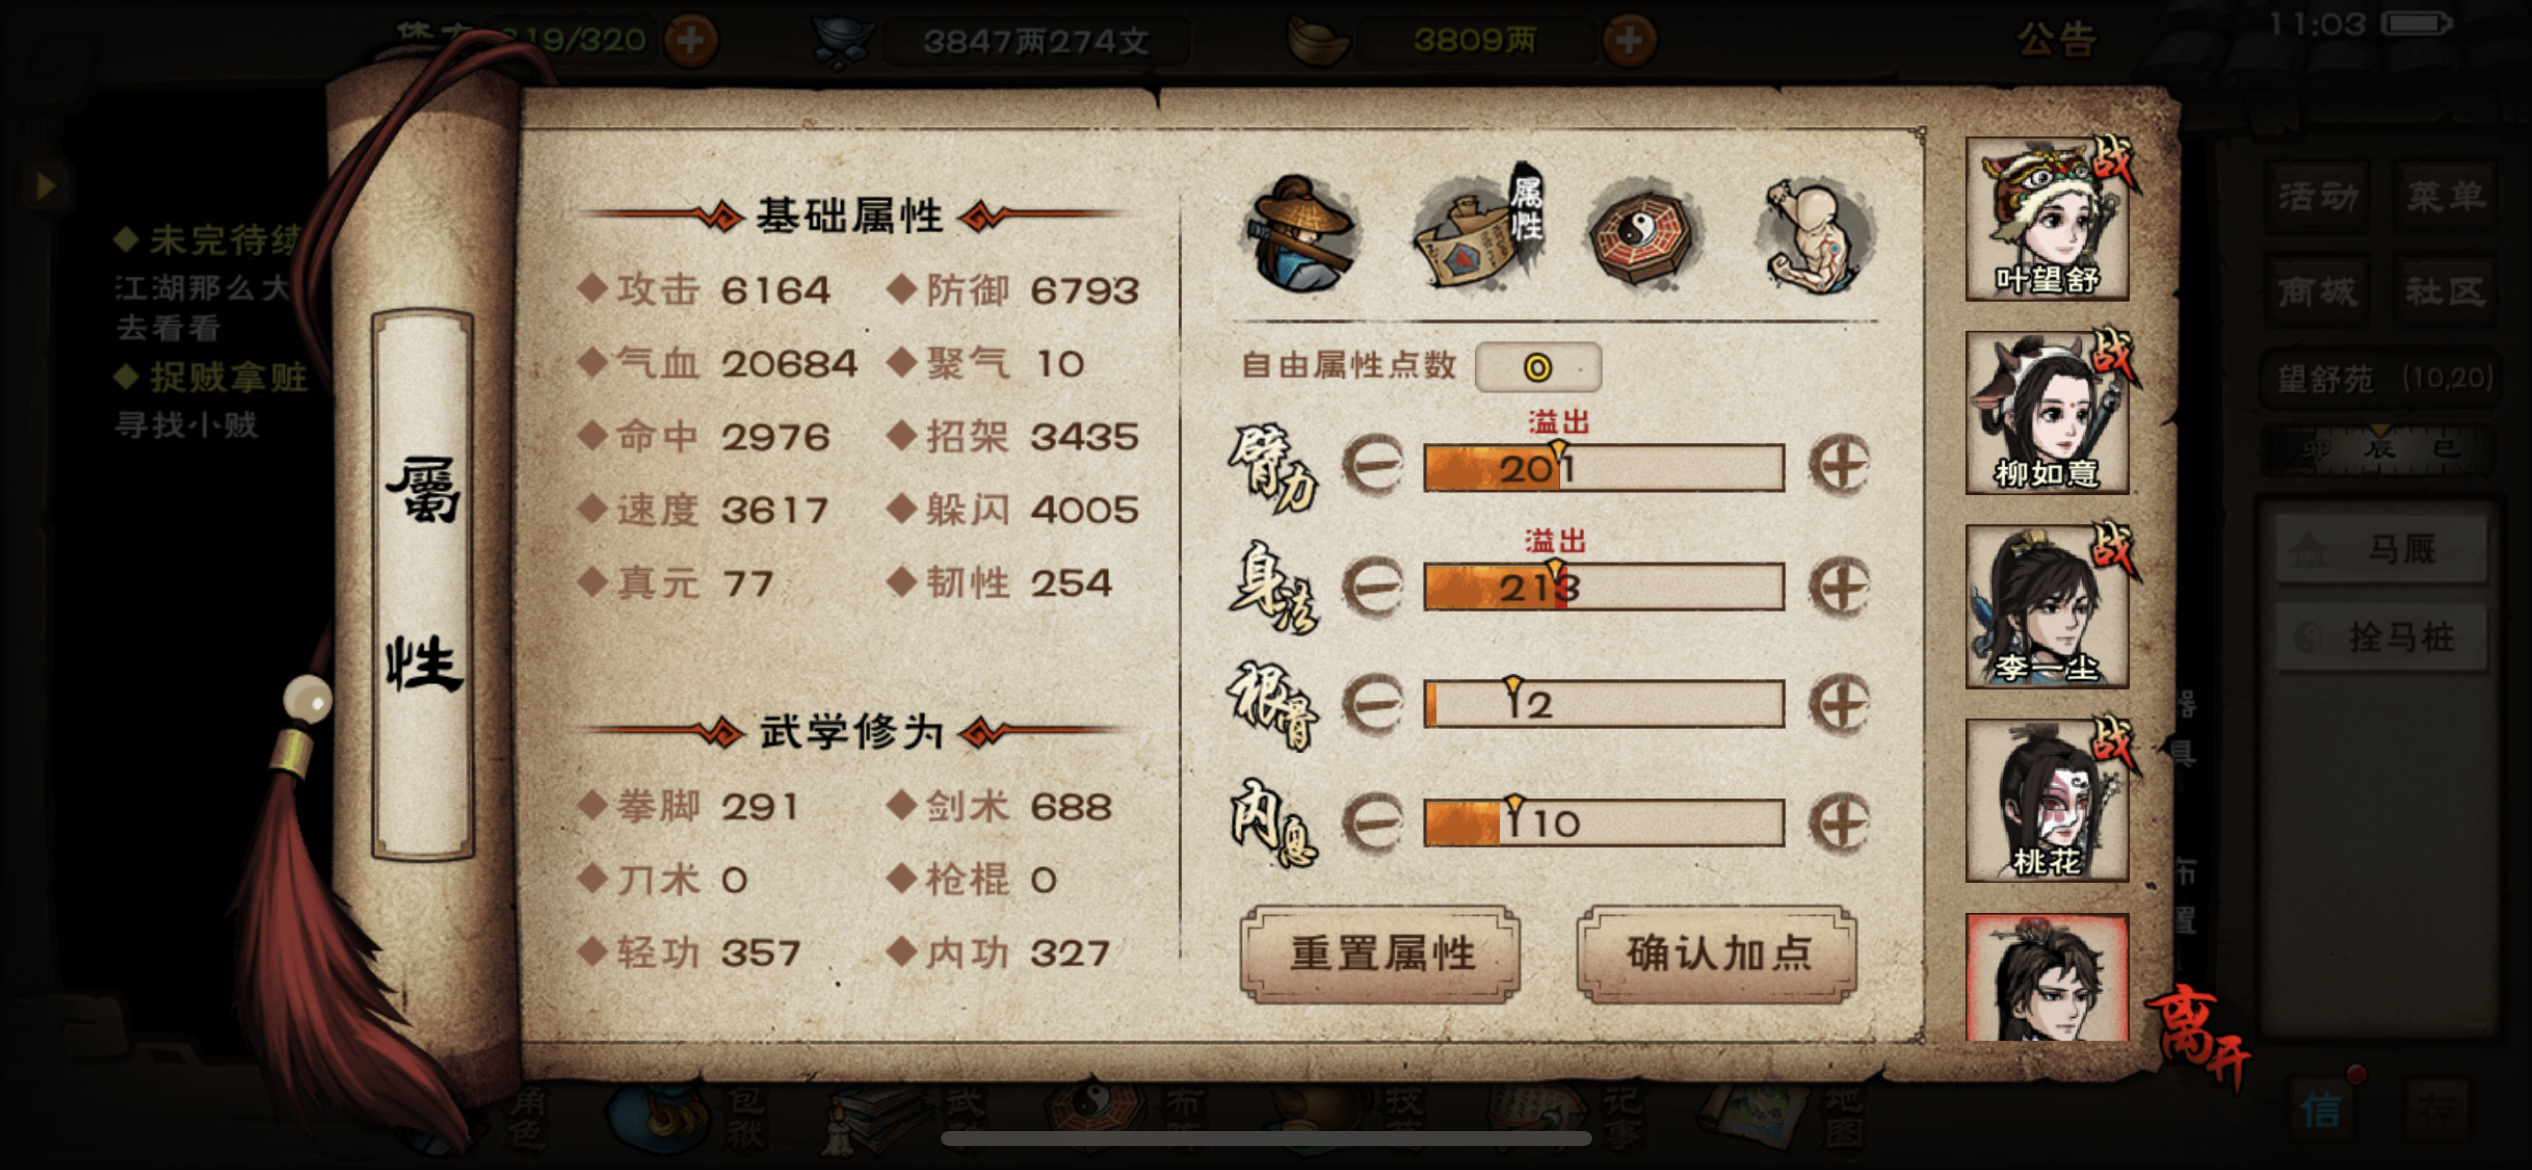Decrease 身法 with the minus button

[x=1373, y=587]
